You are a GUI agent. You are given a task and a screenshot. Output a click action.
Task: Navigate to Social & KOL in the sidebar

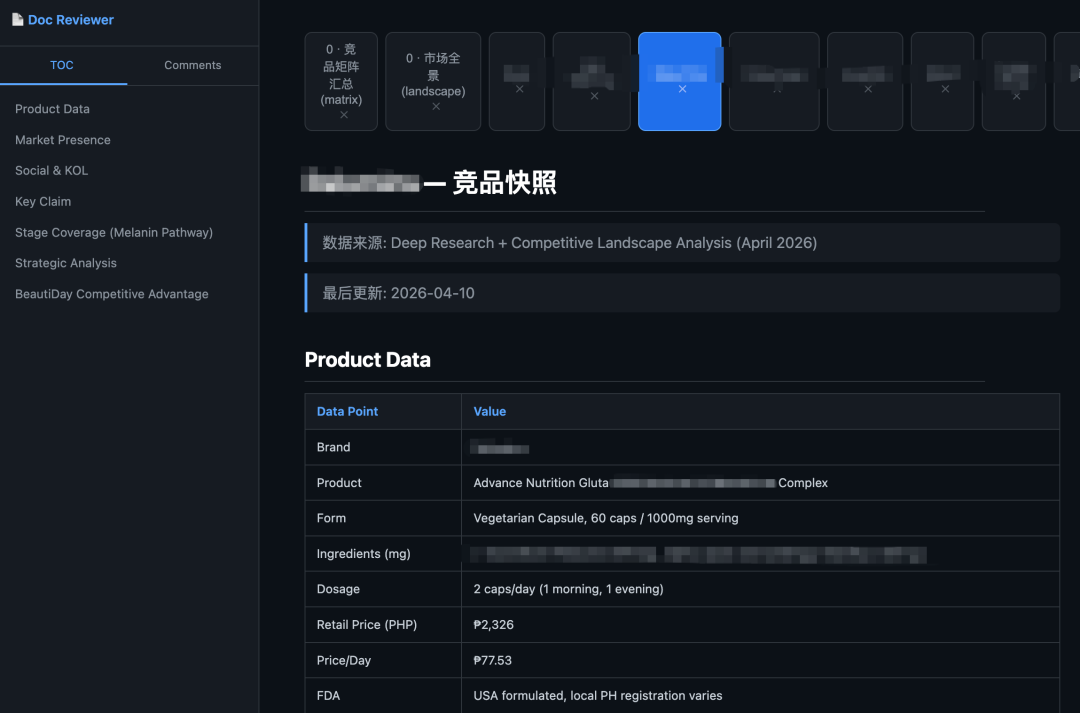point(51,170)
